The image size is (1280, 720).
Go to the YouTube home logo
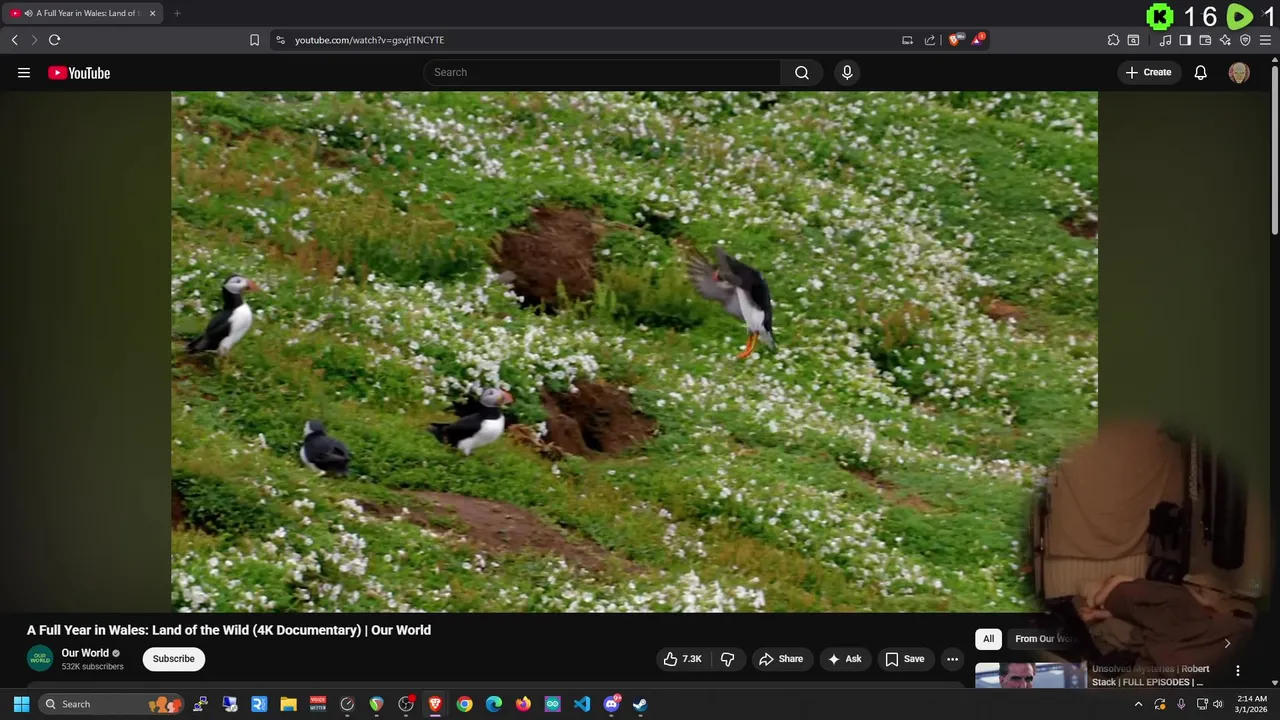click(79, 72)
